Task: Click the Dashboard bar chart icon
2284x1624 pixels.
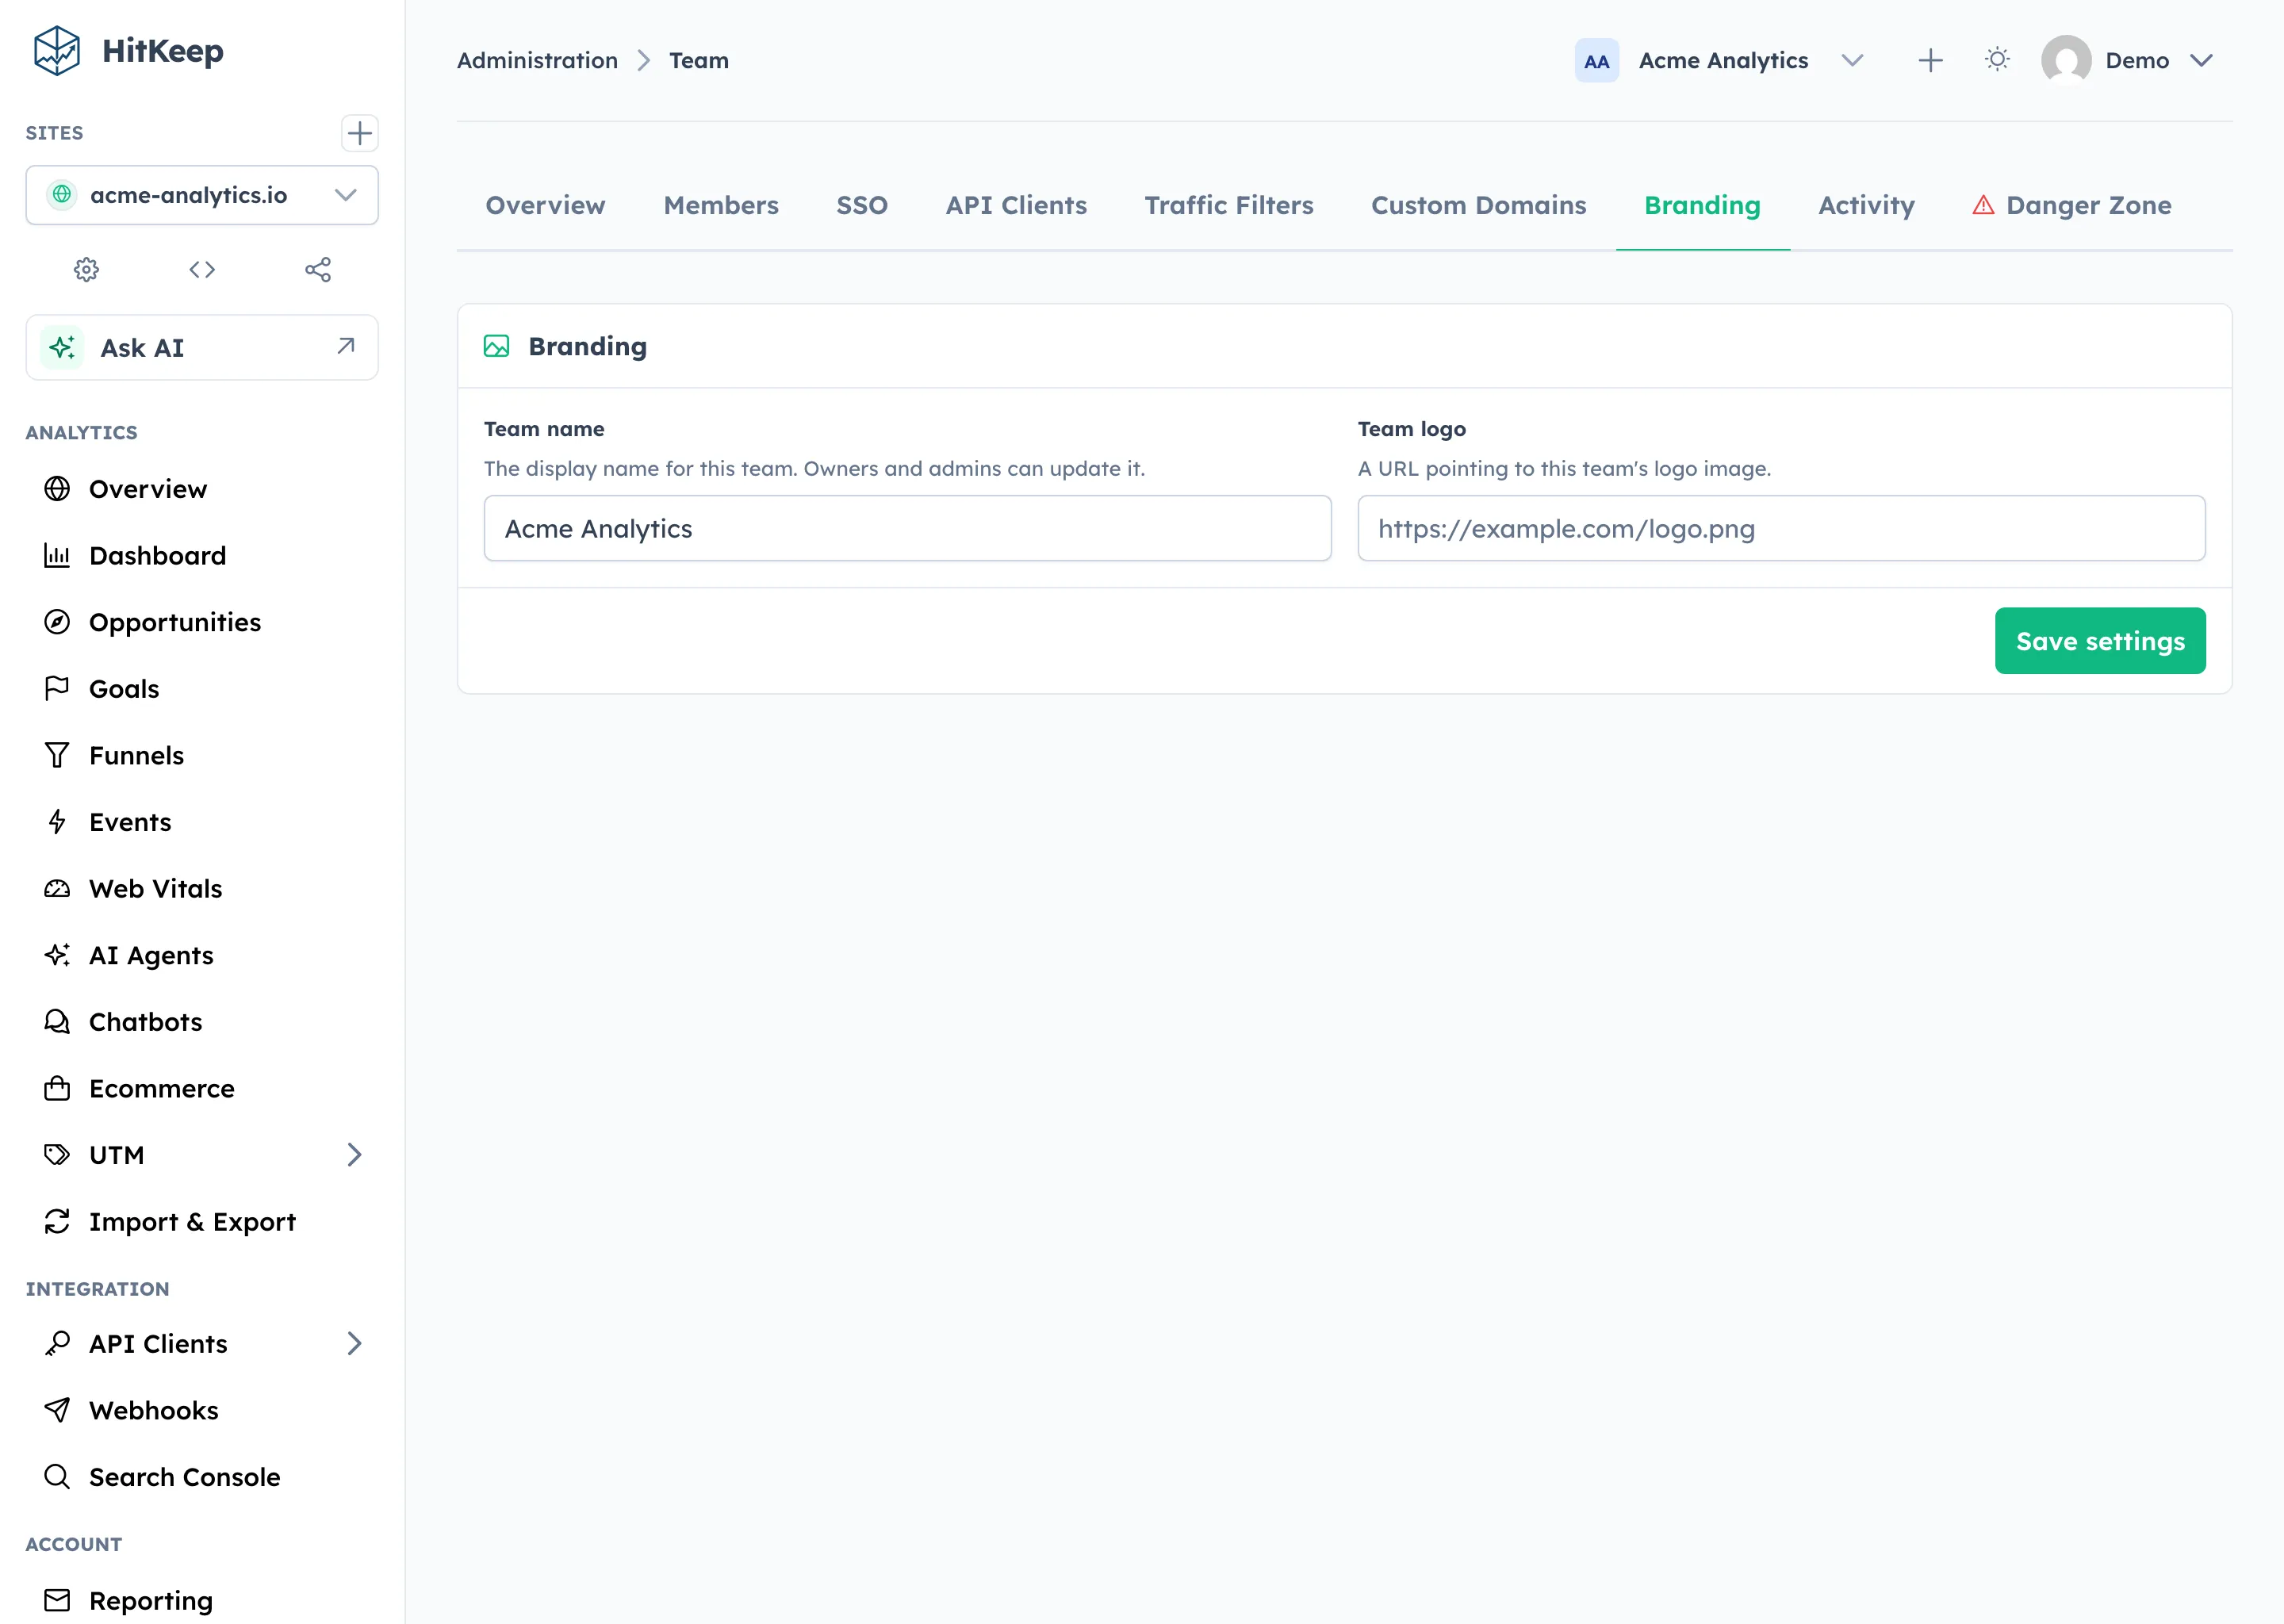Action: pos(57,555)
